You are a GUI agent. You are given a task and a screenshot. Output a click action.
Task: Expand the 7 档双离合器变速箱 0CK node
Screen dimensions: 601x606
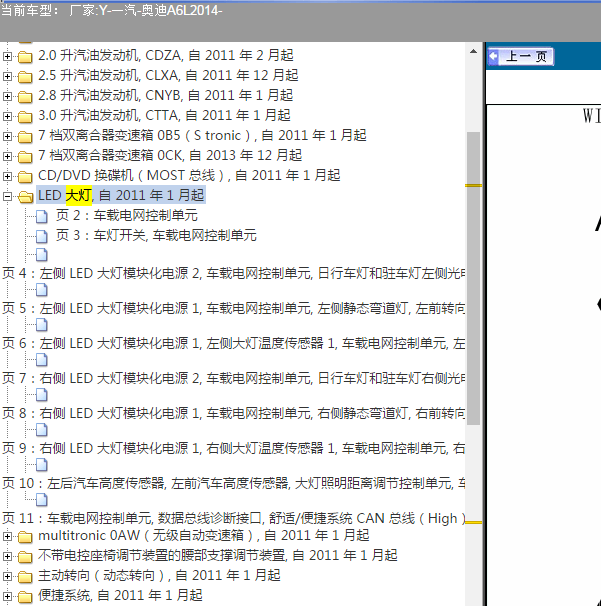(x=7, y=157)
